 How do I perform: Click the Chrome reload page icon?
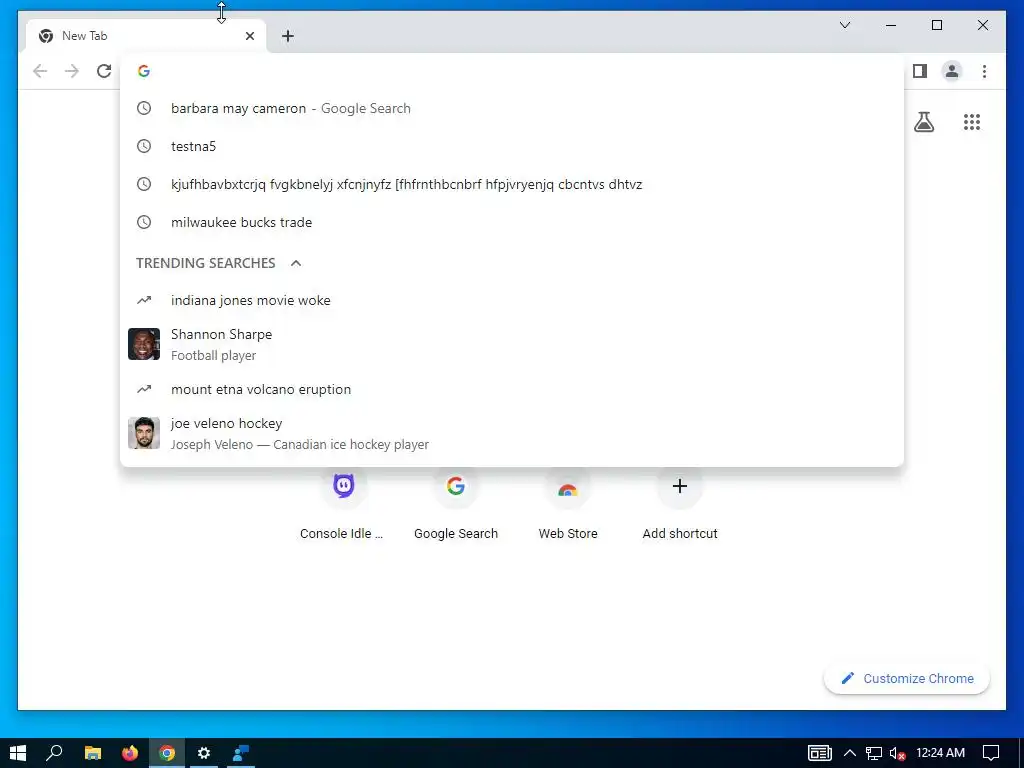[104, 71]
